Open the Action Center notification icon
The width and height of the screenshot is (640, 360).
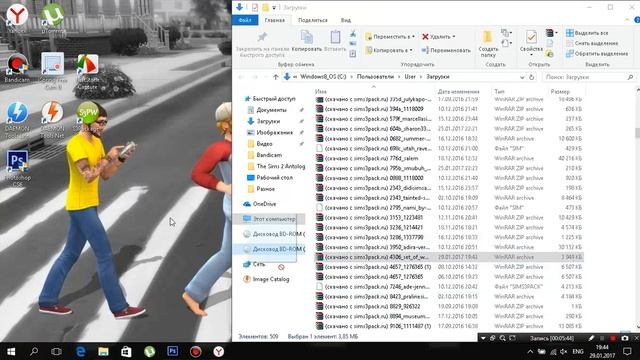pyautogui.click(x=627, y=351)
